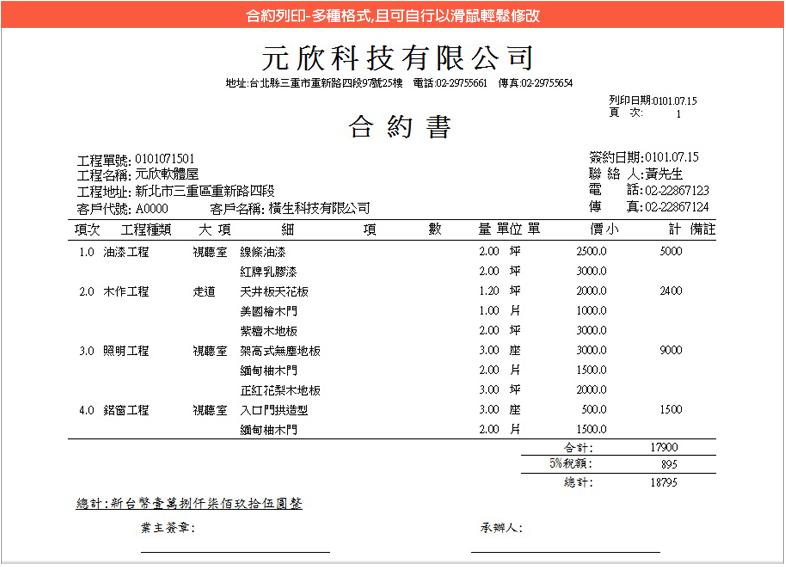This screenshot has width=786, height=567.
Task: Click the 元欣科技有限公司 company header
Action: coord(398,57)
